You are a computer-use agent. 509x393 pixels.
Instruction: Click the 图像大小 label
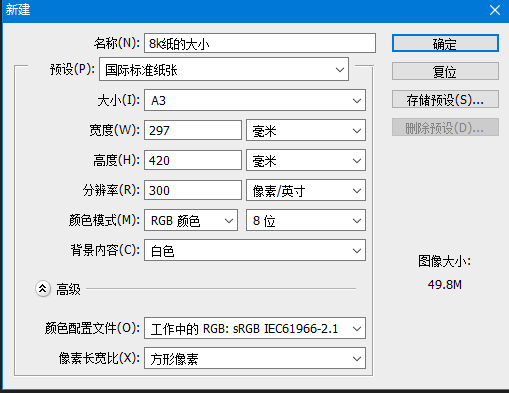point(444,261)
